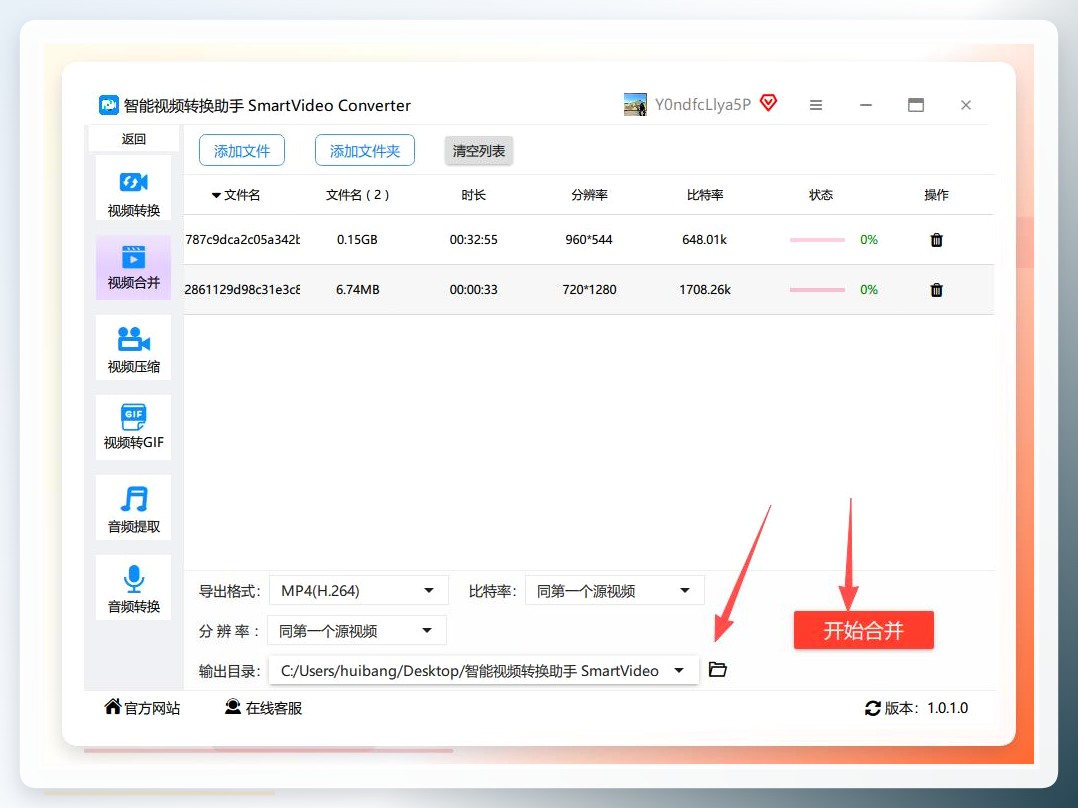
Task: Click the 文件名 ( 2 ) column header
Action: 358,195
